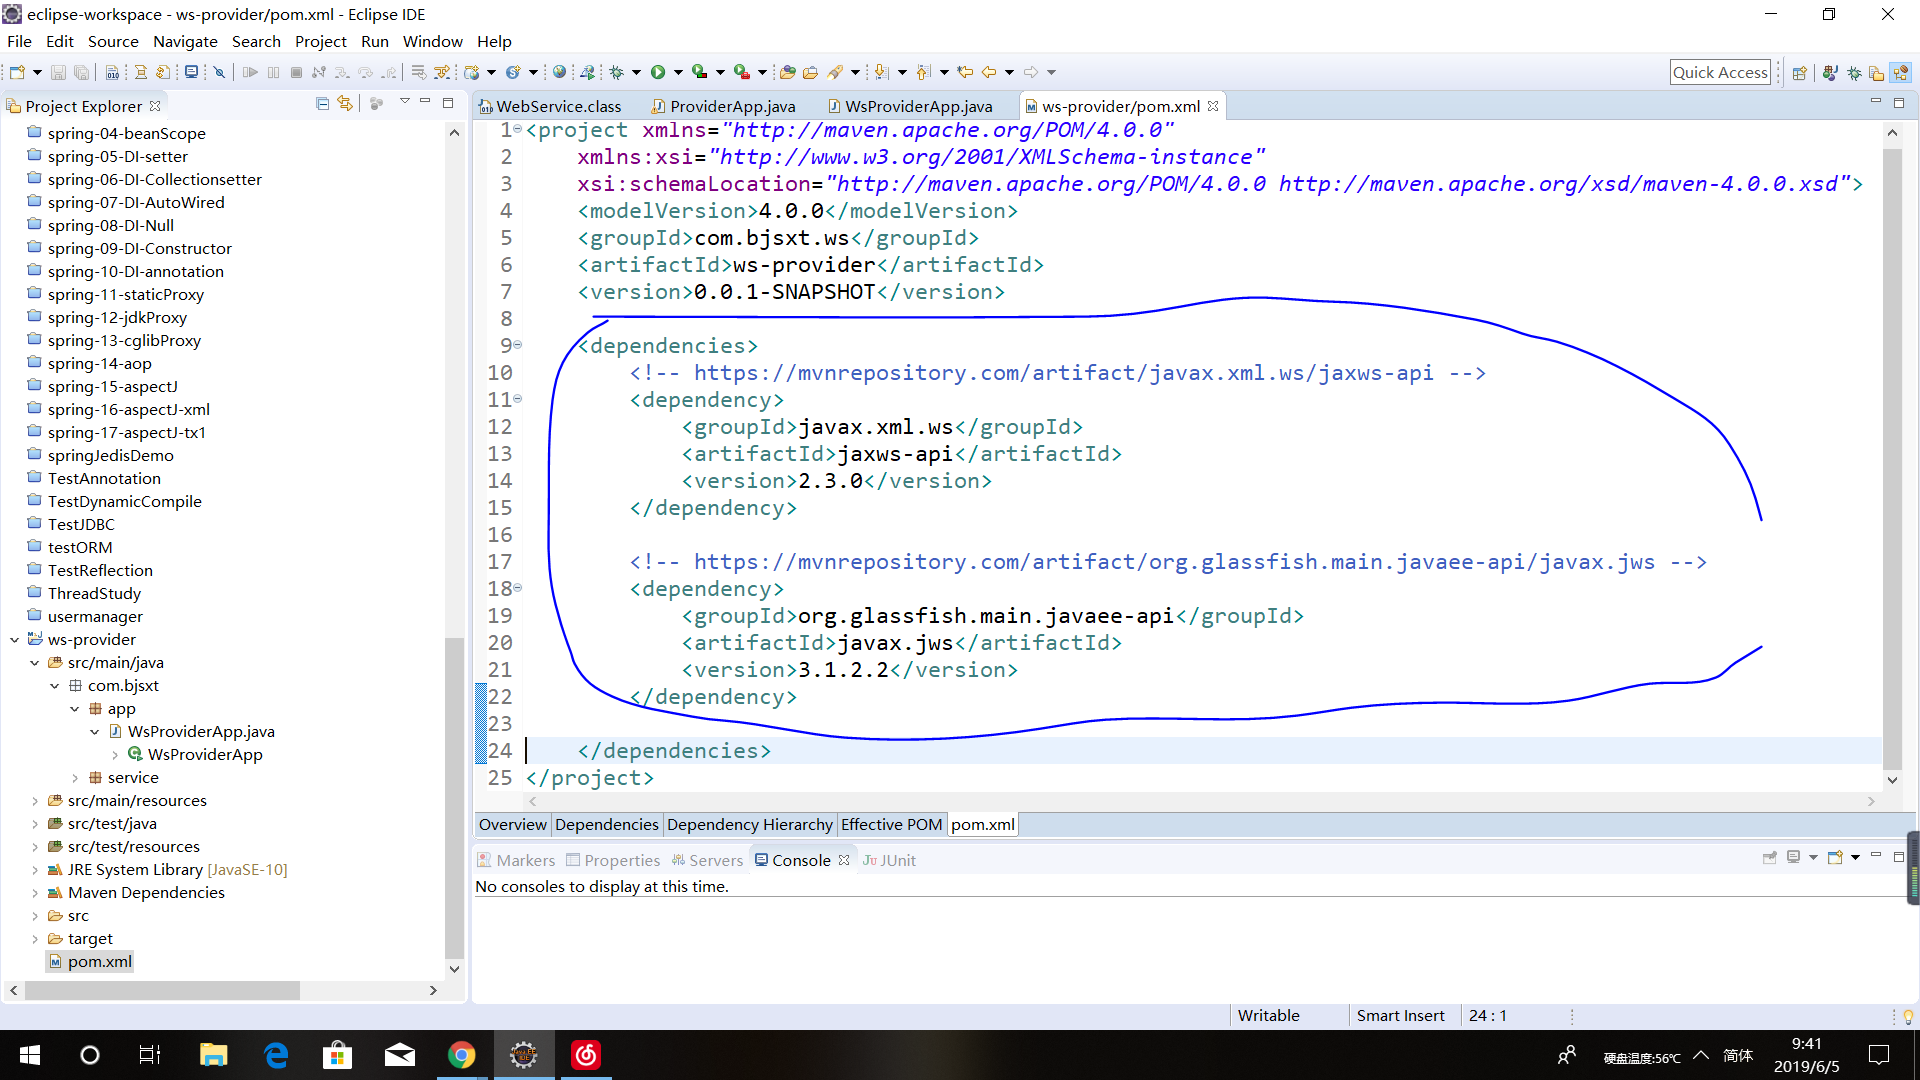
Task: Toggle Skip All Breakpoints in toolbar
Action: point(219,72)
